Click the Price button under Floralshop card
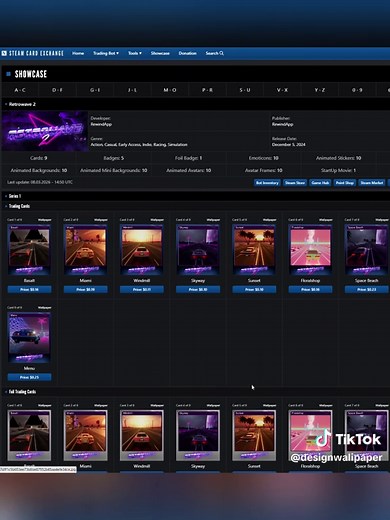The width and height of the screenshot is (390, 520). point(310,289)
